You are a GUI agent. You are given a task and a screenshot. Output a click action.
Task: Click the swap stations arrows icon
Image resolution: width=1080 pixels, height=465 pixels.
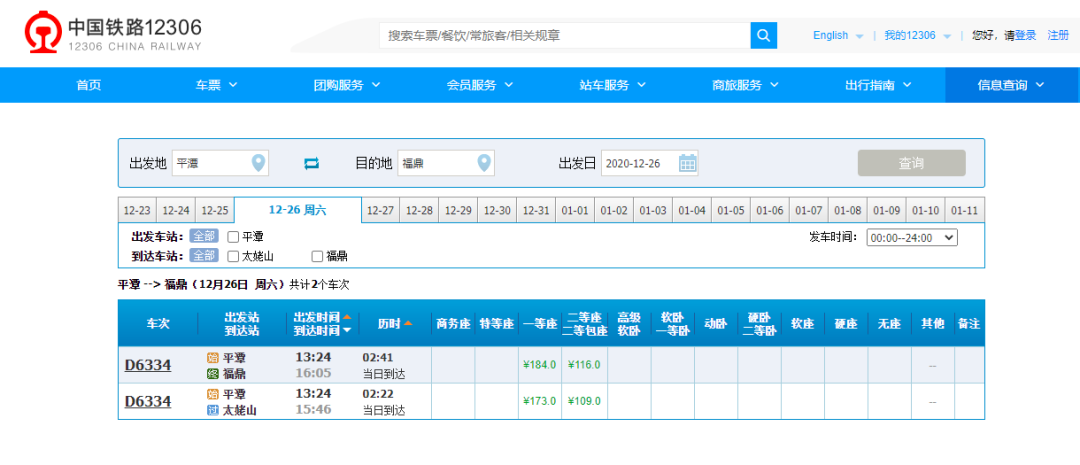tap(311, 163)
